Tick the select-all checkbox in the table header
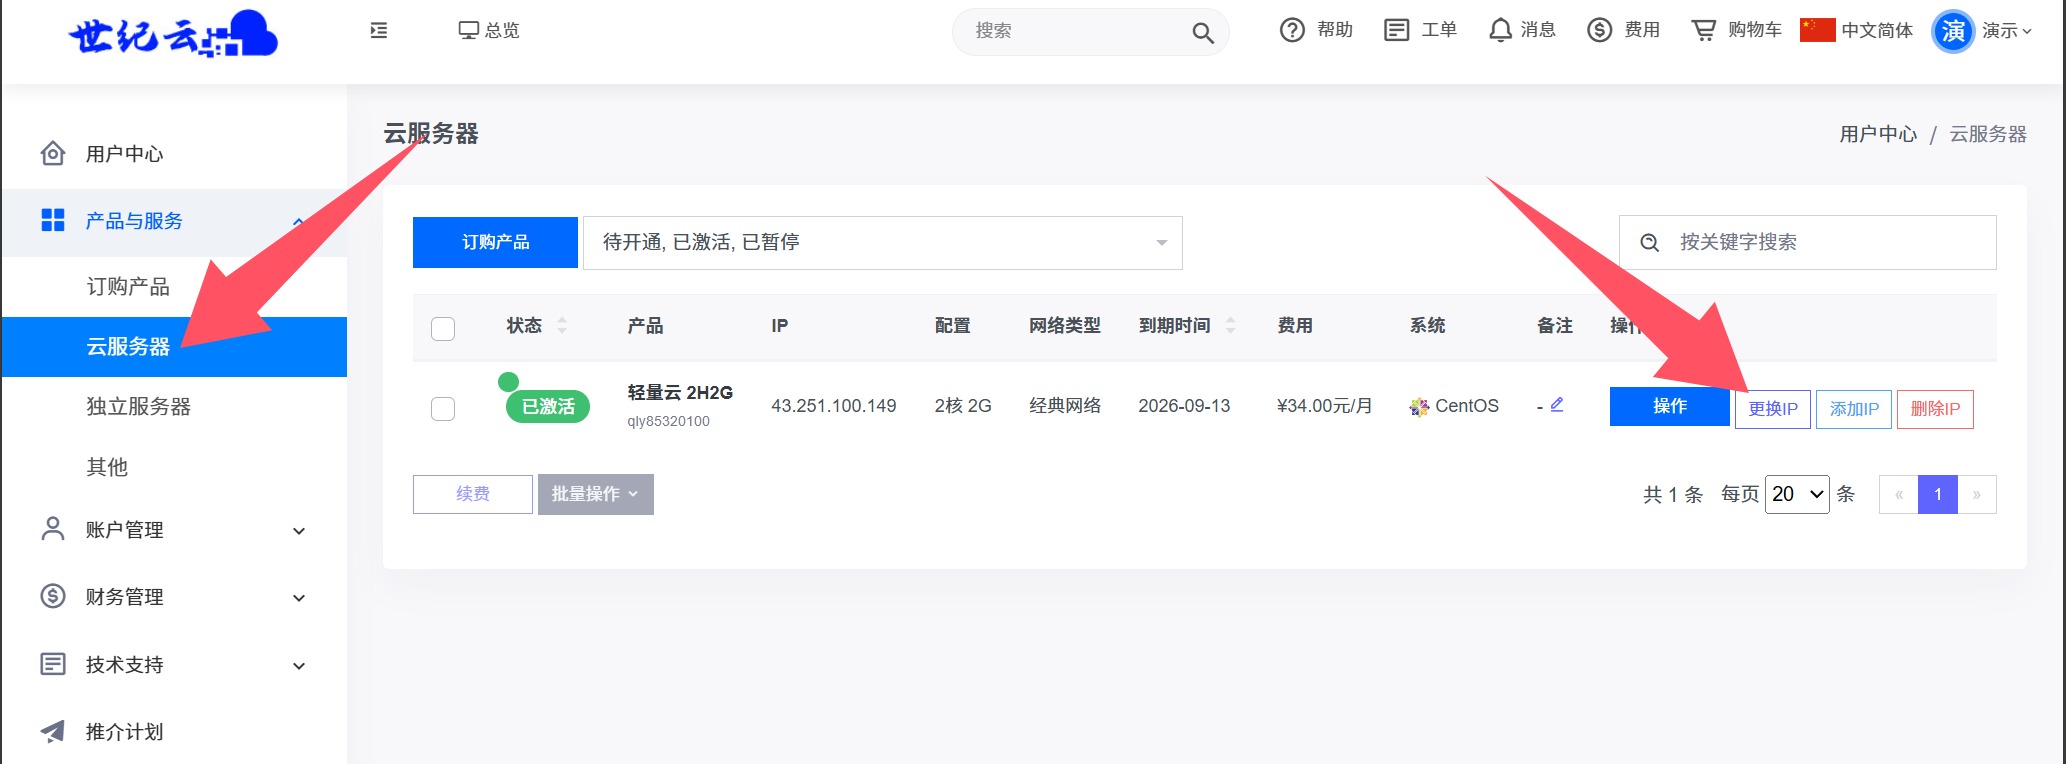 pyautogui.click(x=443, y=328)
